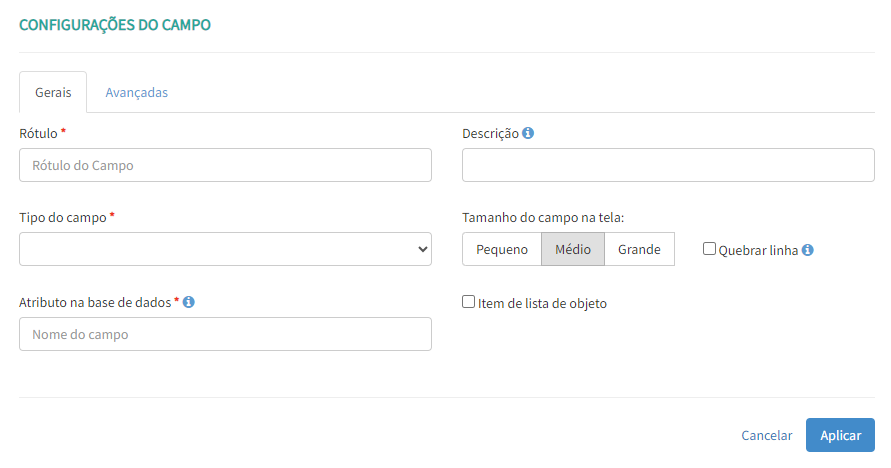Choose Médio field size
Screen dimensions: 891x468
573,249
